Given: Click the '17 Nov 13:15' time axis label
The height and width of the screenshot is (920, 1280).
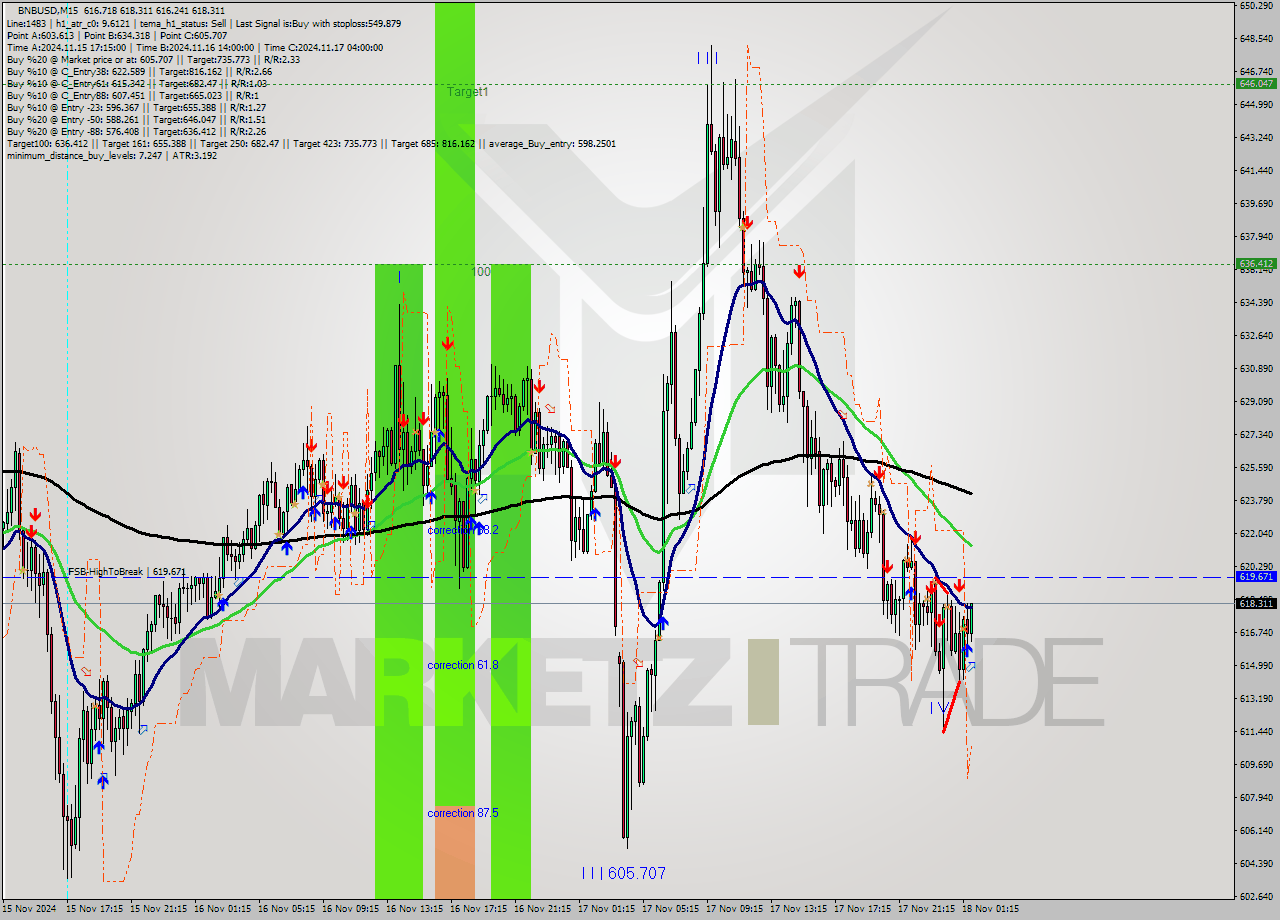Looking at the screenshot, I should pos(799,909).
